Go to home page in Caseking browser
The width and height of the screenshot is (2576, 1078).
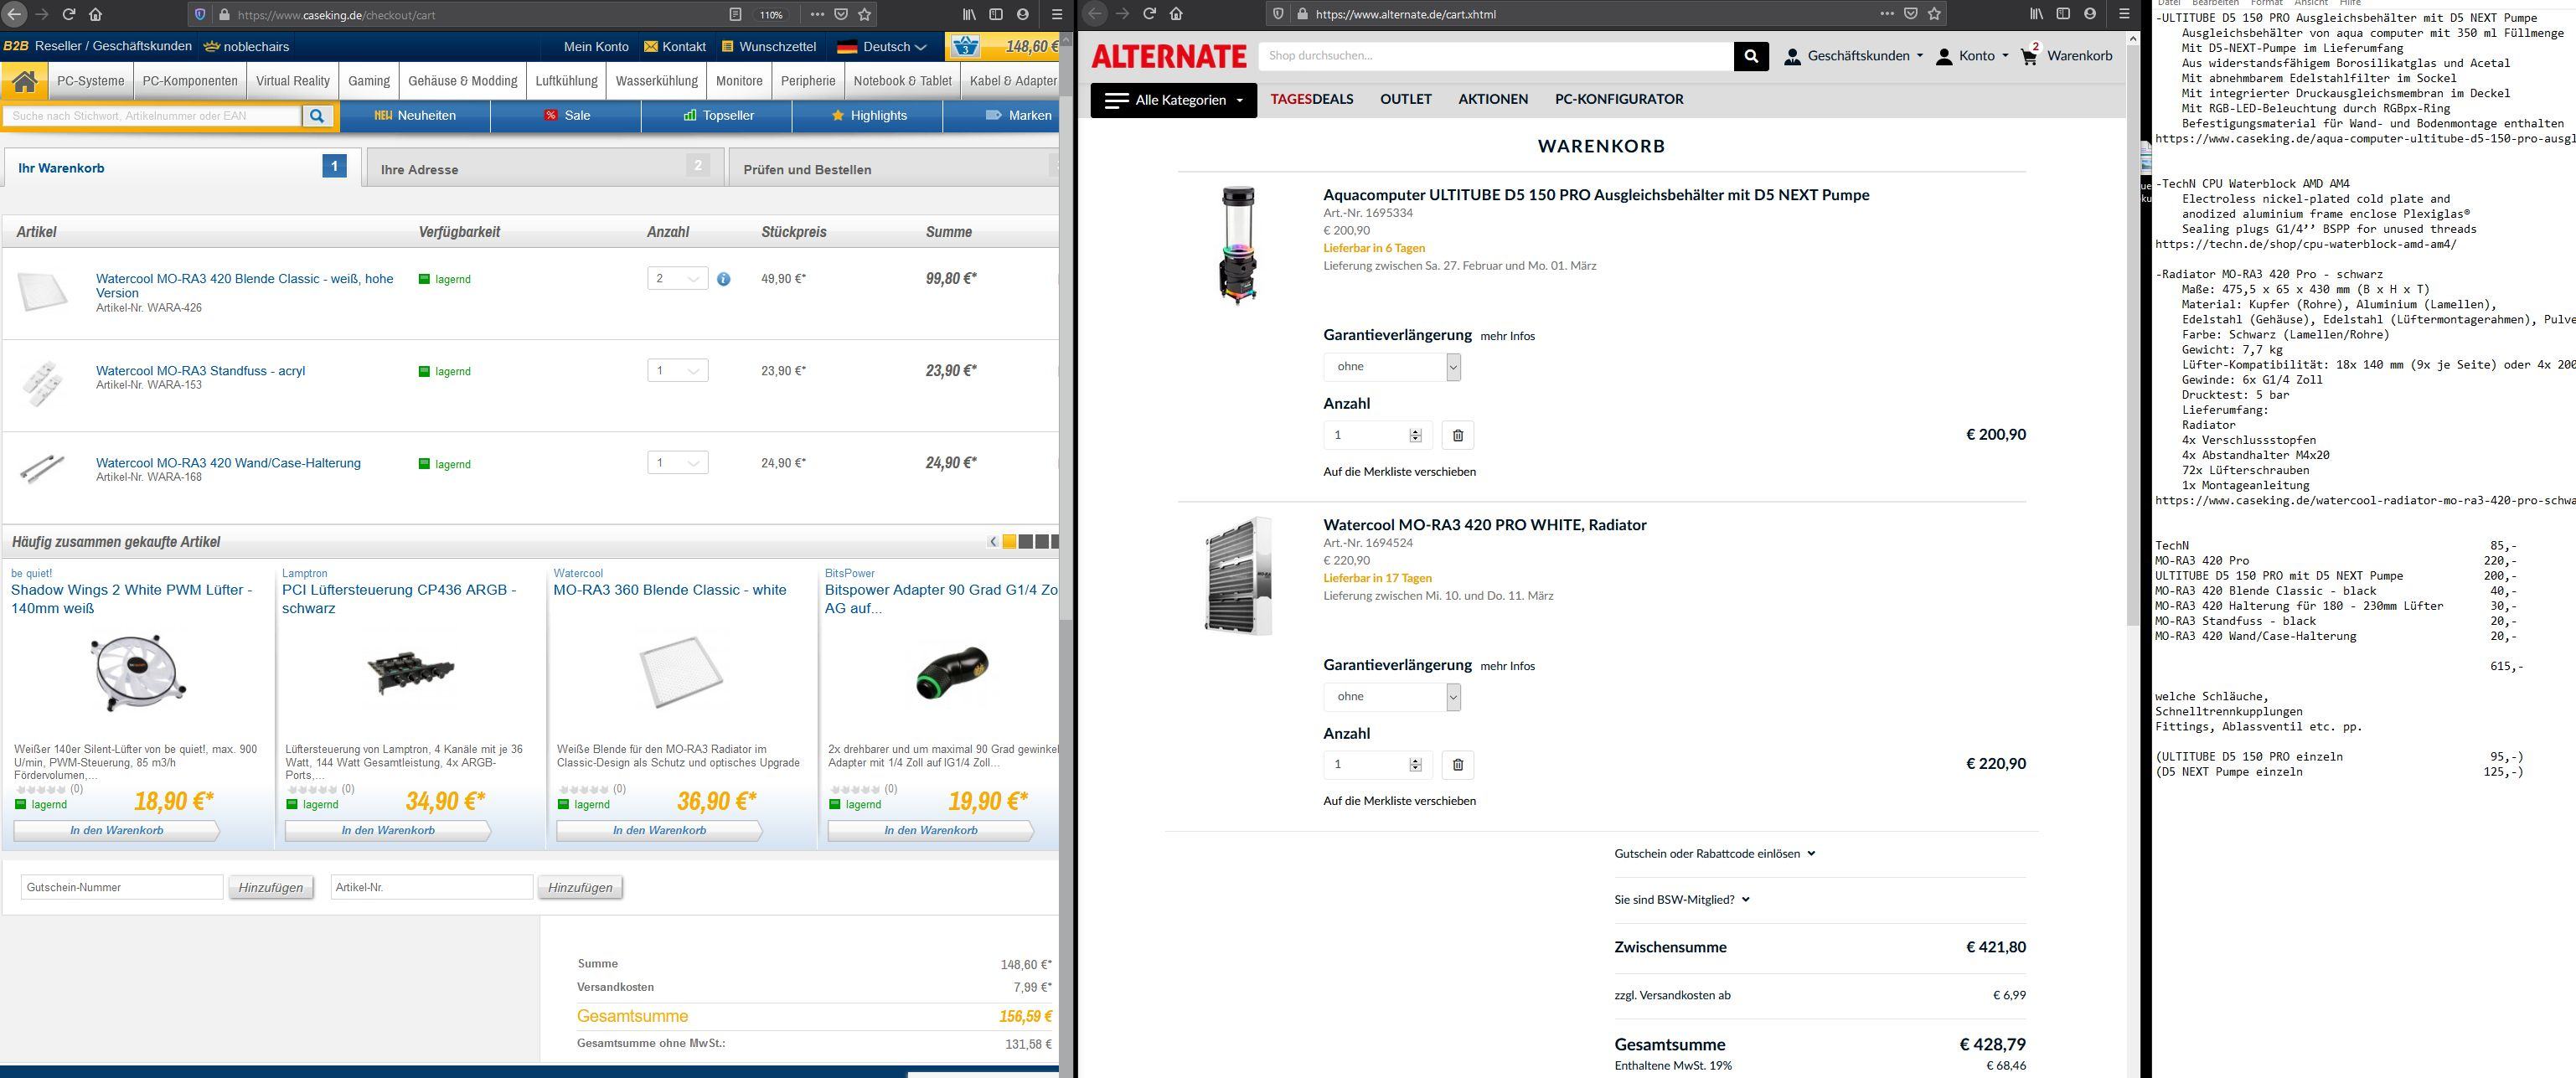pos(95,14)
